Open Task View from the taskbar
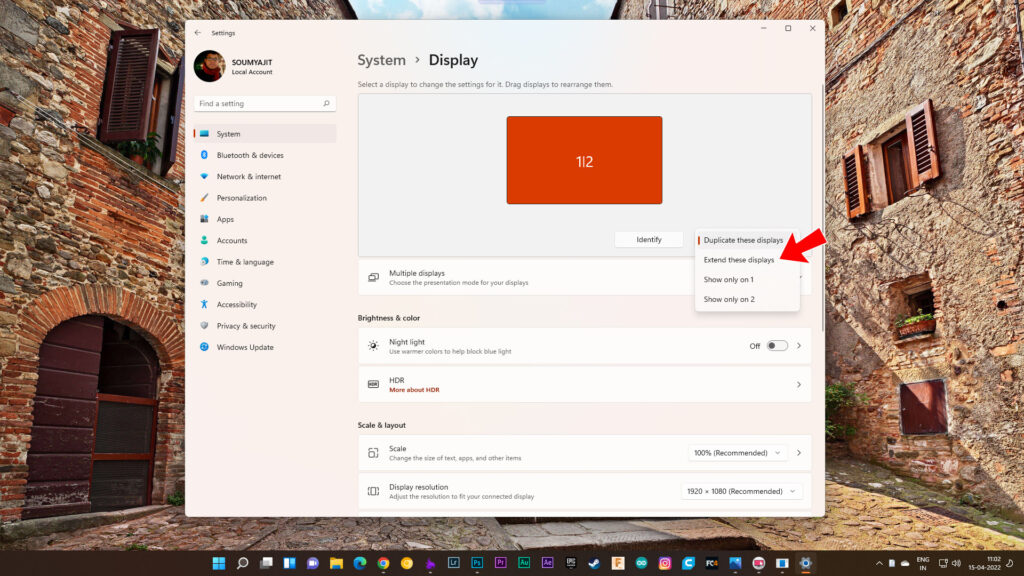 point(266,563)
